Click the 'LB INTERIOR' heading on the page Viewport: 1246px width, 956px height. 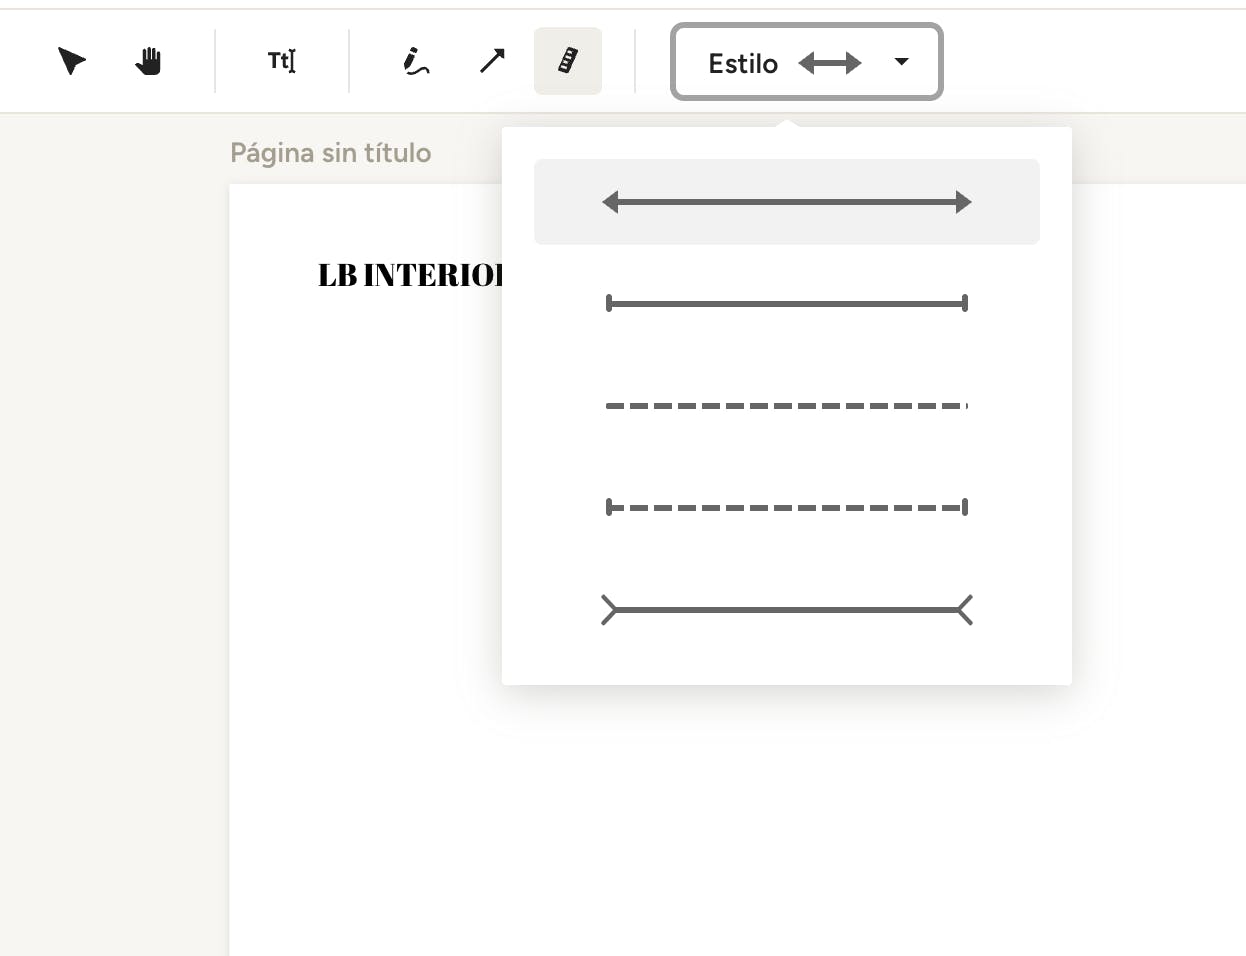[x=410, y=275]
